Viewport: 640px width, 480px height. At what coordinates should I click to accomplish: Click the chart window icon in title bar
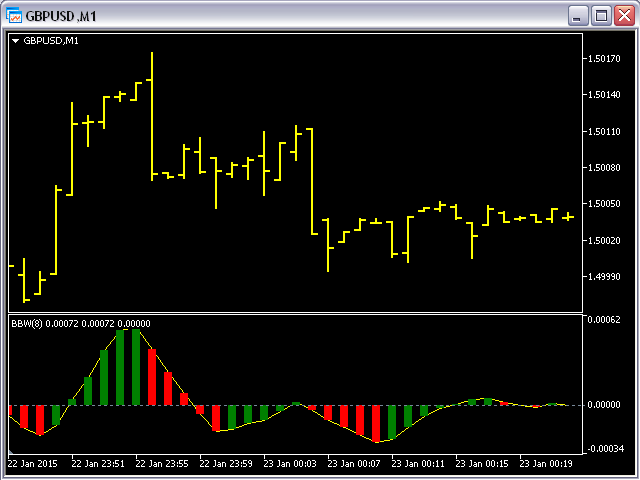click(x=15, y=15)
